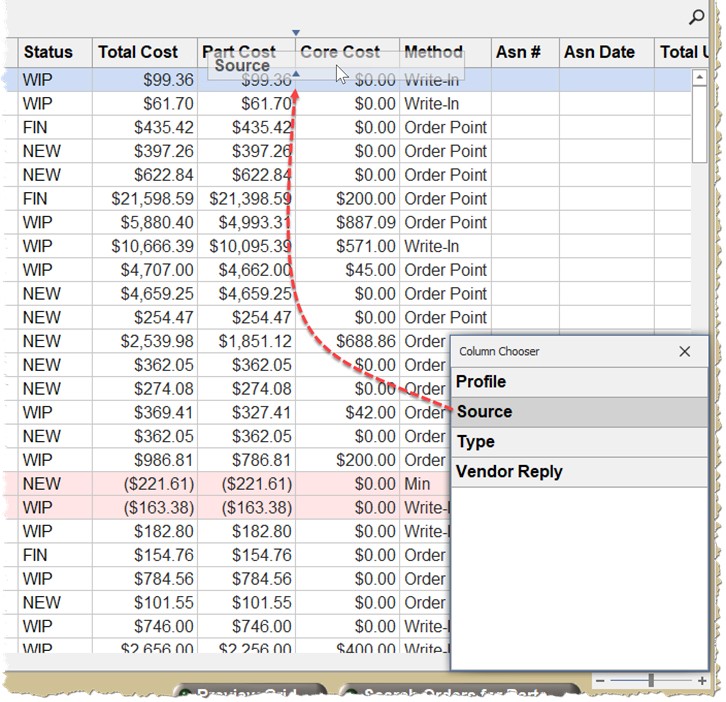Close the Column Chooser window
The width and height of the screenshot is (726, 702).
pos(684,351)
